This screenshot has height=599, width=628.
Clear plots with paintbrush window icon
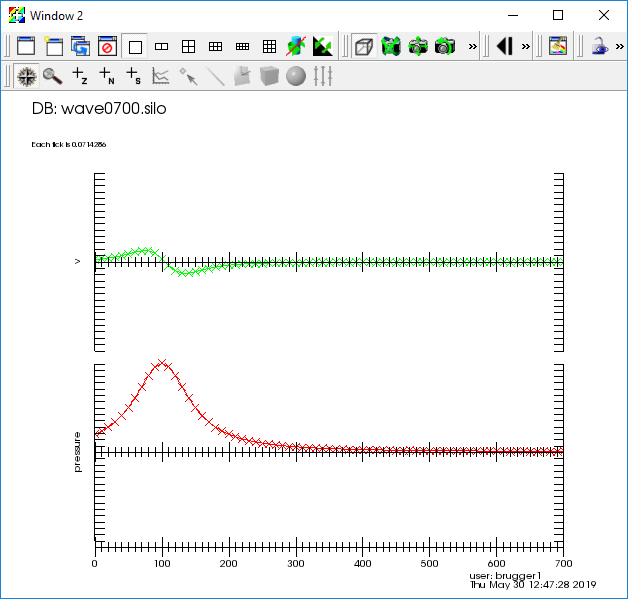tap(558, 46)
